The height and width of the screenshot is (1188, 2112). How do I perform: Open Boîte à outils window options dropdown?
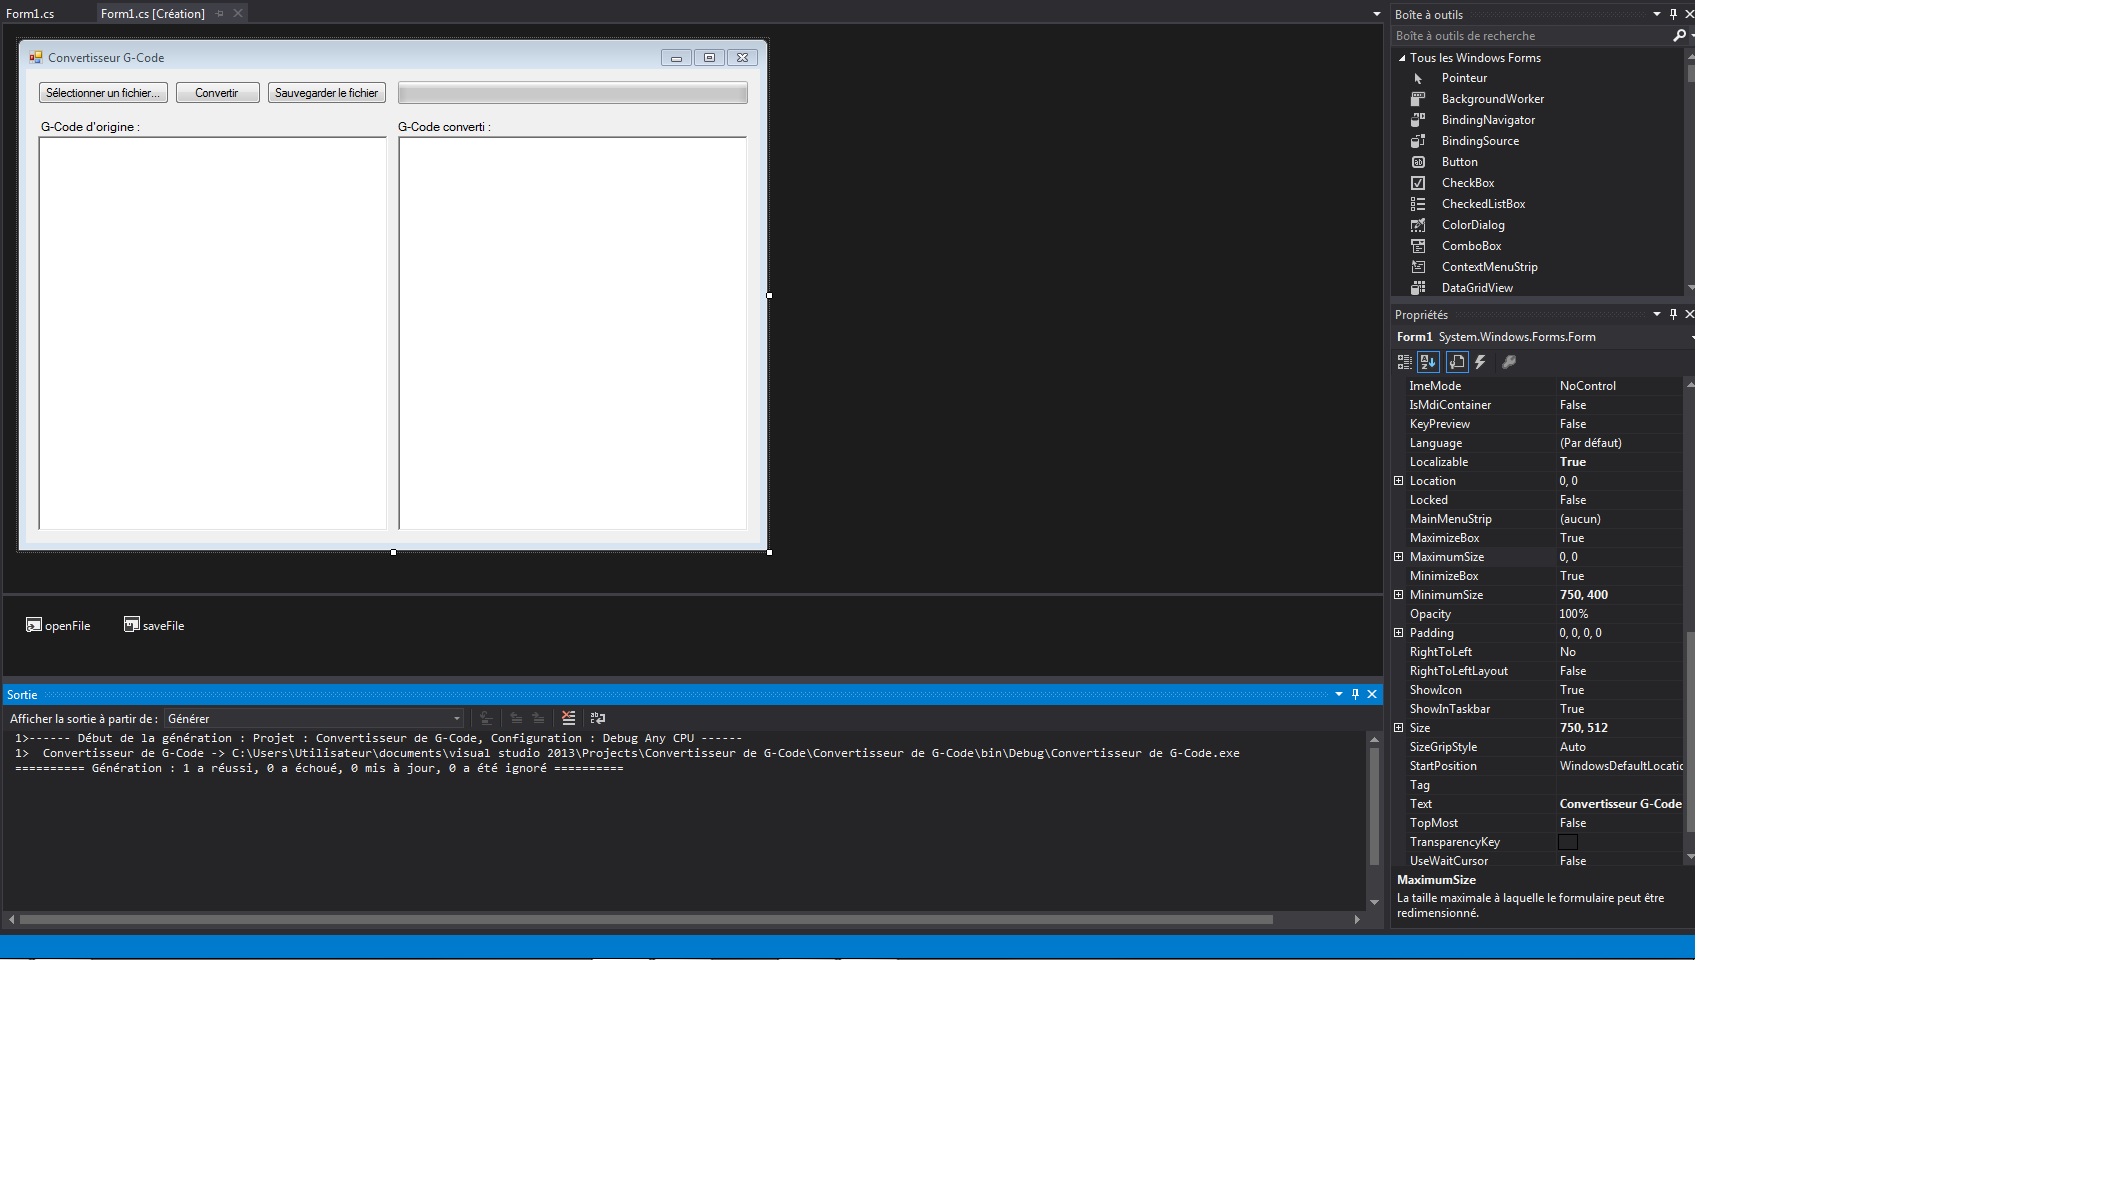pyautogui.click(x=1656, y=14)
